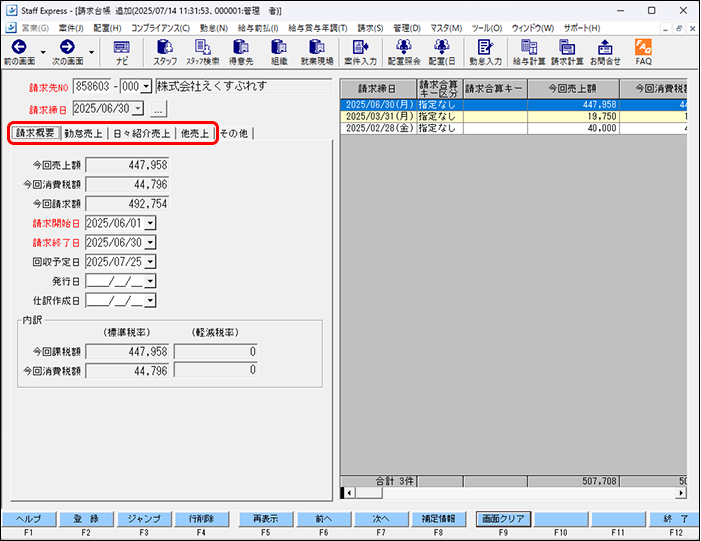The image size is (701, 541).
Task: Open the 発行日 date dropdown
Action: click(x=150, y=281)
